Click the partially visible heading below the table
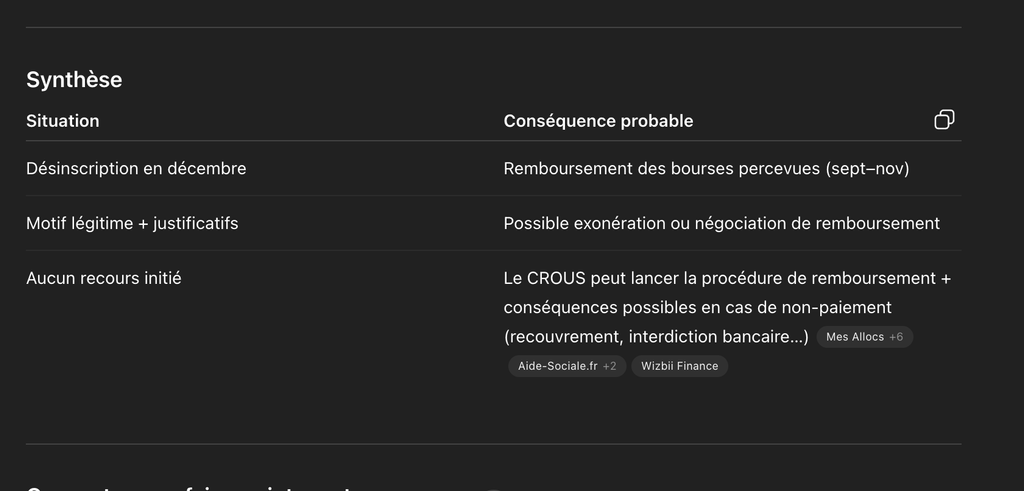This screenshot has height=491, width=1024. click(189, 487)
